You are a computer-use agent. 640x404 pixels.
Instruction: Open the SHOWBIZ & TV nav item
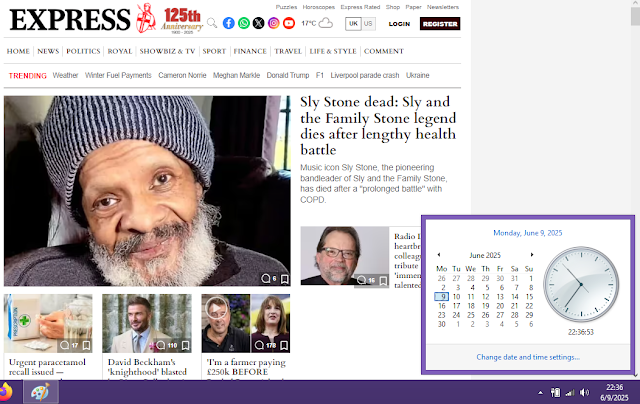click(167, 51)
